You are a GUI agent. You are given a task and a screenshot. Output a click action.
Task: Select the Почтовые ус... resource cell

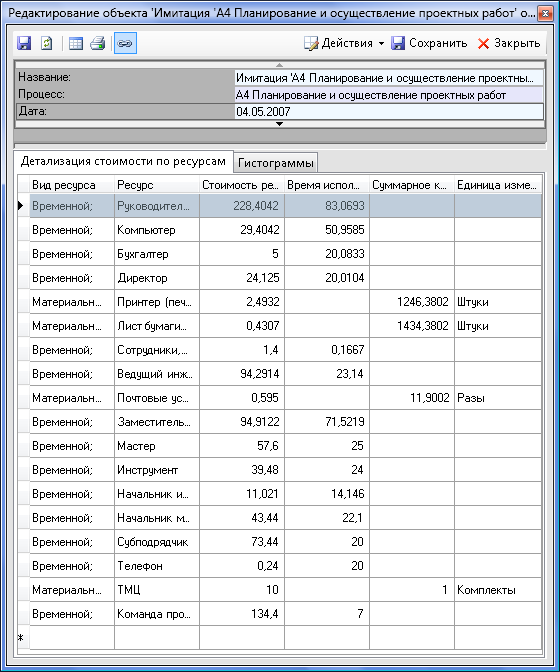pyautogui.click(x=157, y=398)
